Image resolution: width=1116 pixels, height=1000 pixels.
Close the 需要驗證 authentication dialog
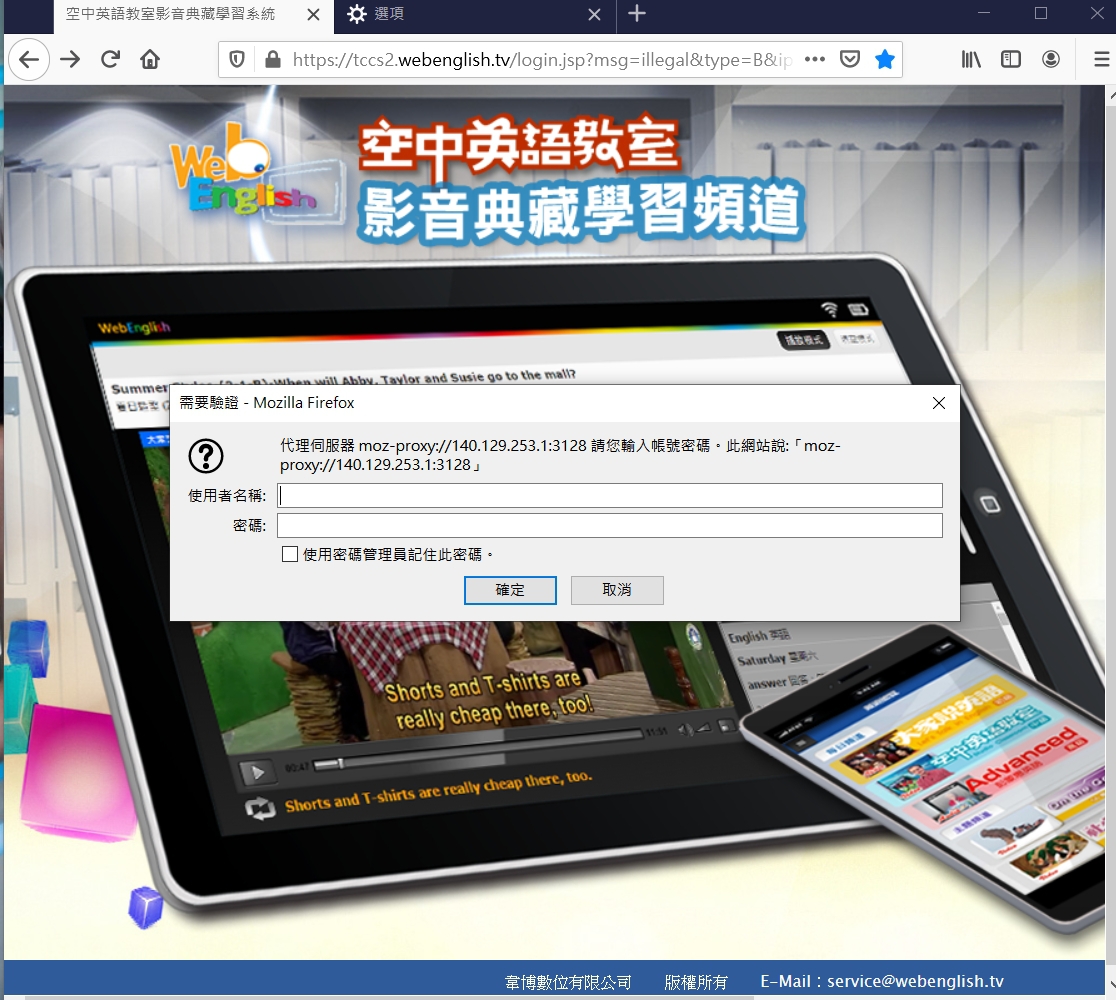(x=939, y=403)
